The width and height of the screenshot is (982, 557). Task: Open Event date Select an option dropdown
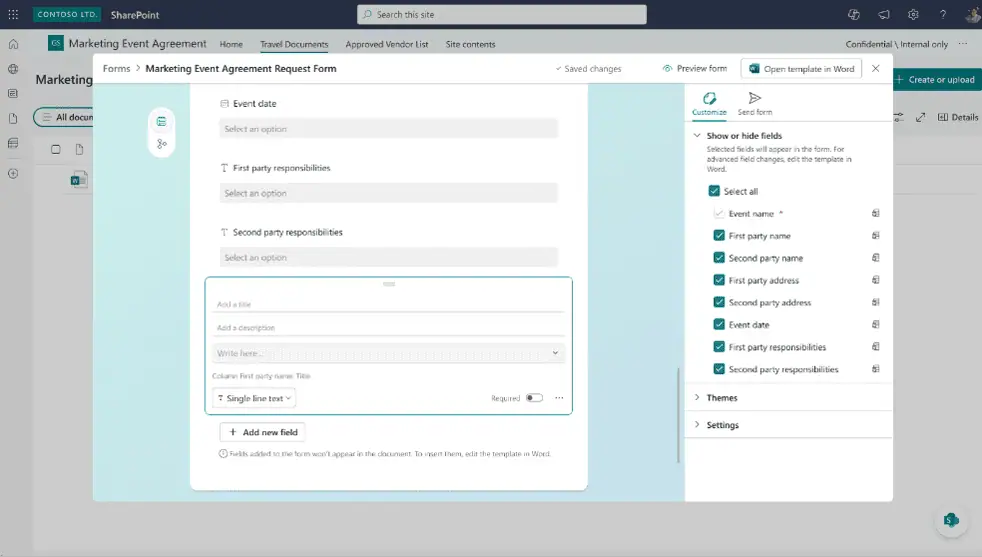(388, 128)
